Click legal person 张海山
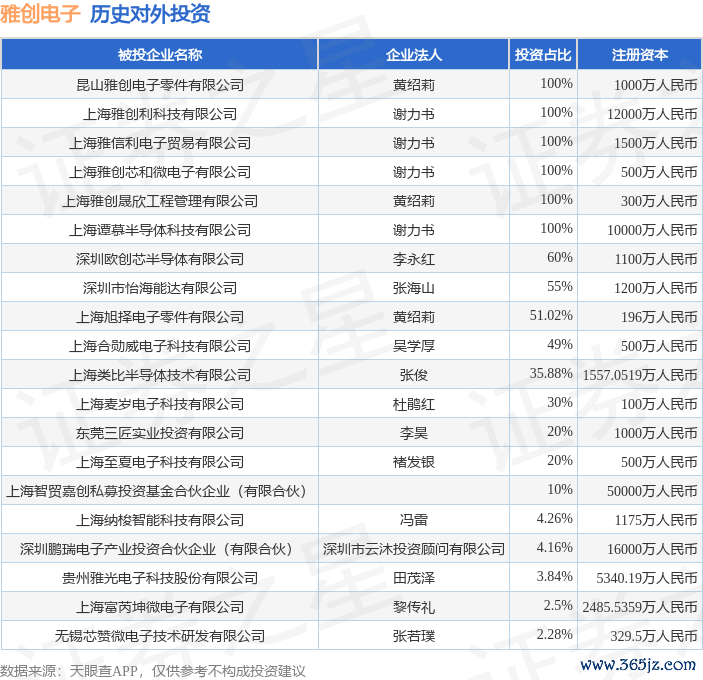Screen dimensions: 703x680 point(414,288)
